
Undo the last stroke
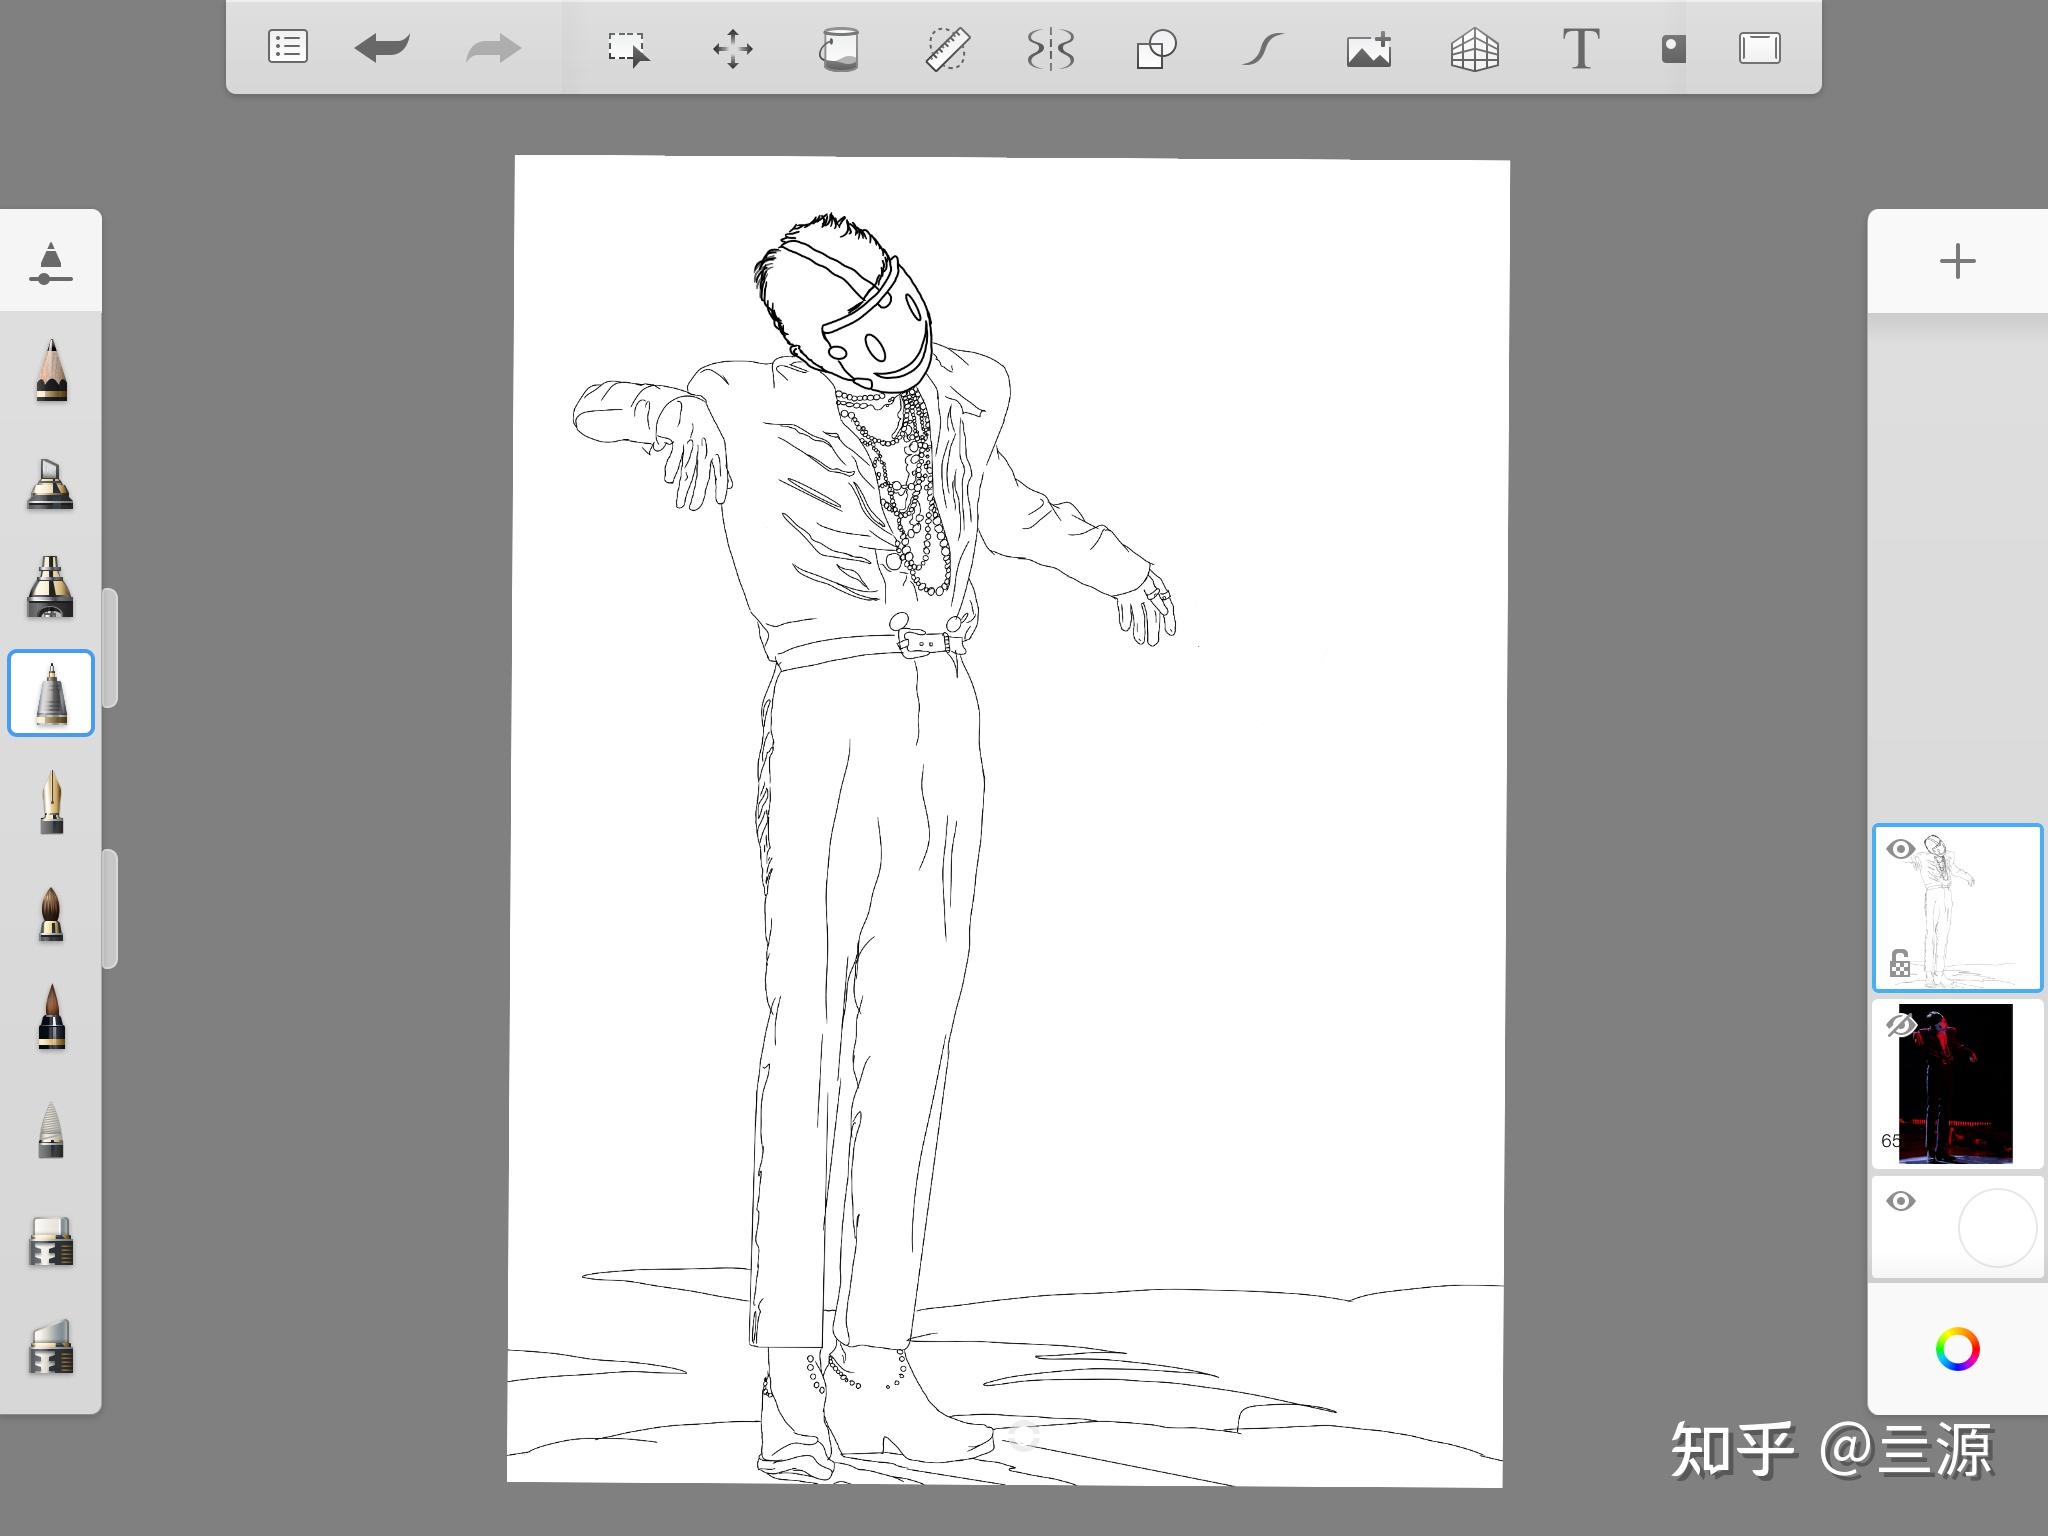pyautogui.click(x=382, y=47)
